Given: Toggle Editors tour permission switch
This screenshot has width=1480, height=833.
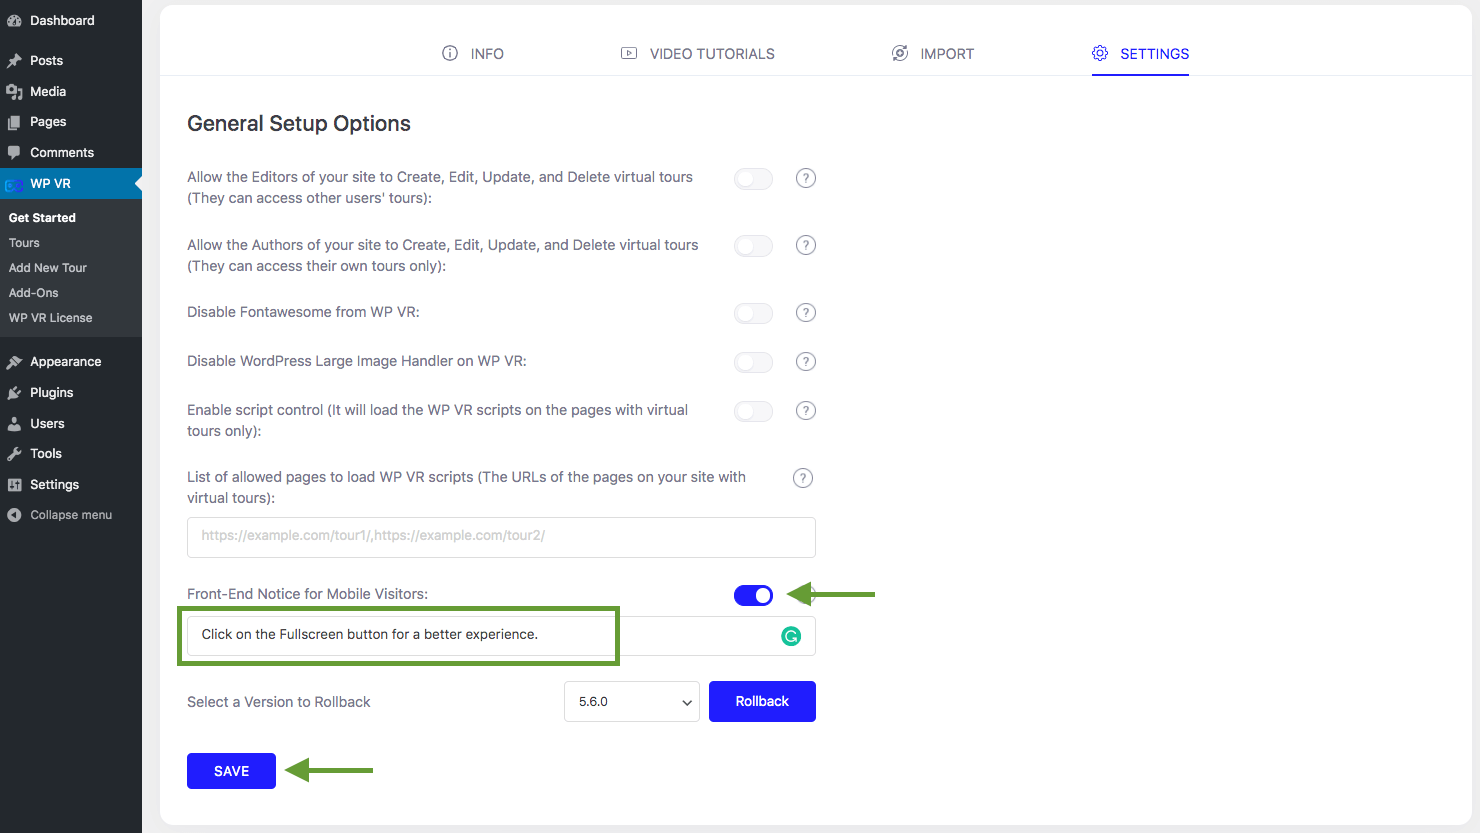Looking at the screenshot, I should pyautogui.click(x=753, y=179).
